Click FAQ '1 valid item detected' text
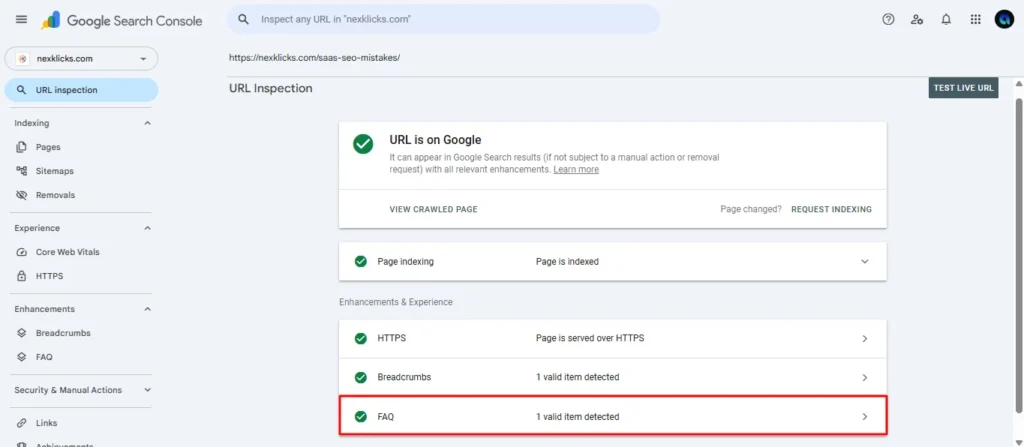The height and width of the screenshot is (447, 1024). [x=577, y=416]
